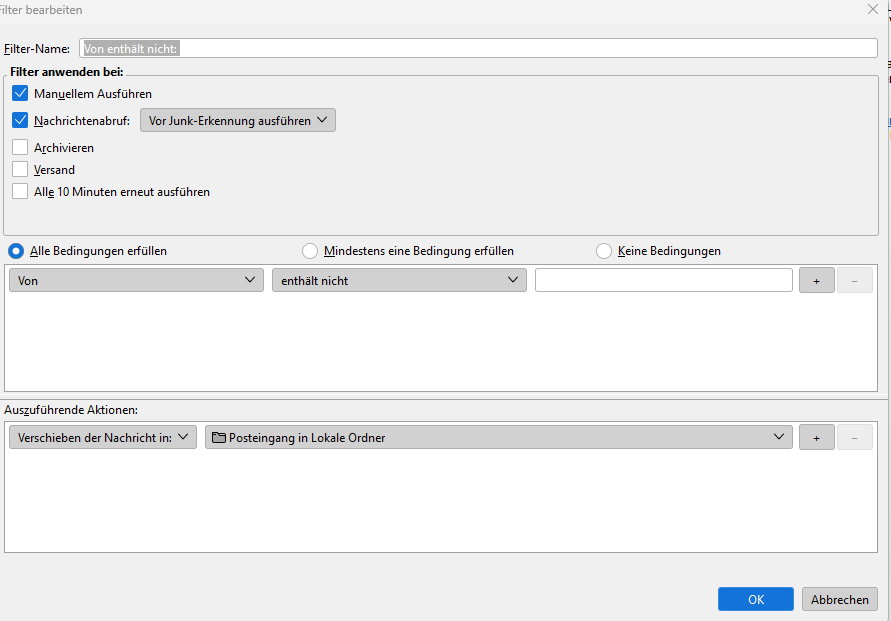Expand the enthält nicht operator dropdown
Screen dimensions: 891x621
(399, 280)
